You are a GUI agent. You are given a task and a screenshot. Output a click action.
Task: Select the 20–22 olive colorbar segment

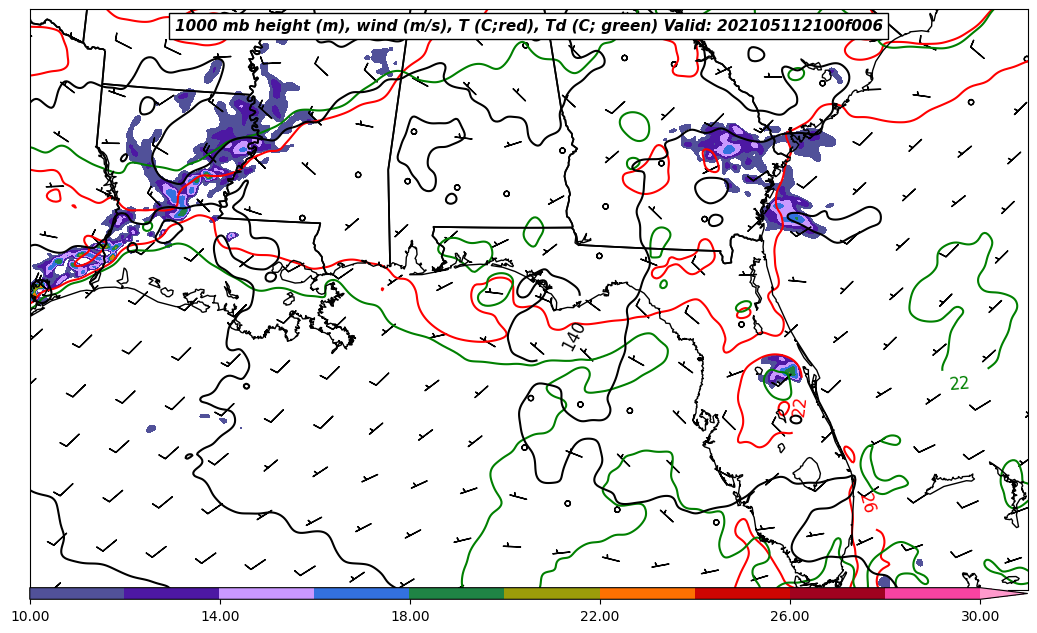pos(552,593)
